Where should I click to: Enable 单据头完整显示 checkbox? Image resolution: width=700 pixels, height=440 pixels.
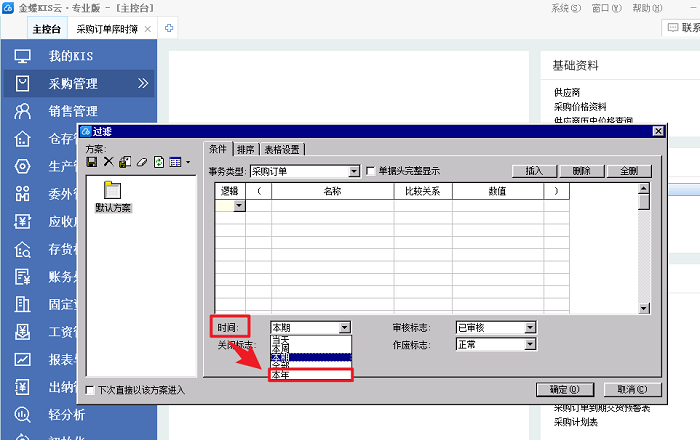371,171
